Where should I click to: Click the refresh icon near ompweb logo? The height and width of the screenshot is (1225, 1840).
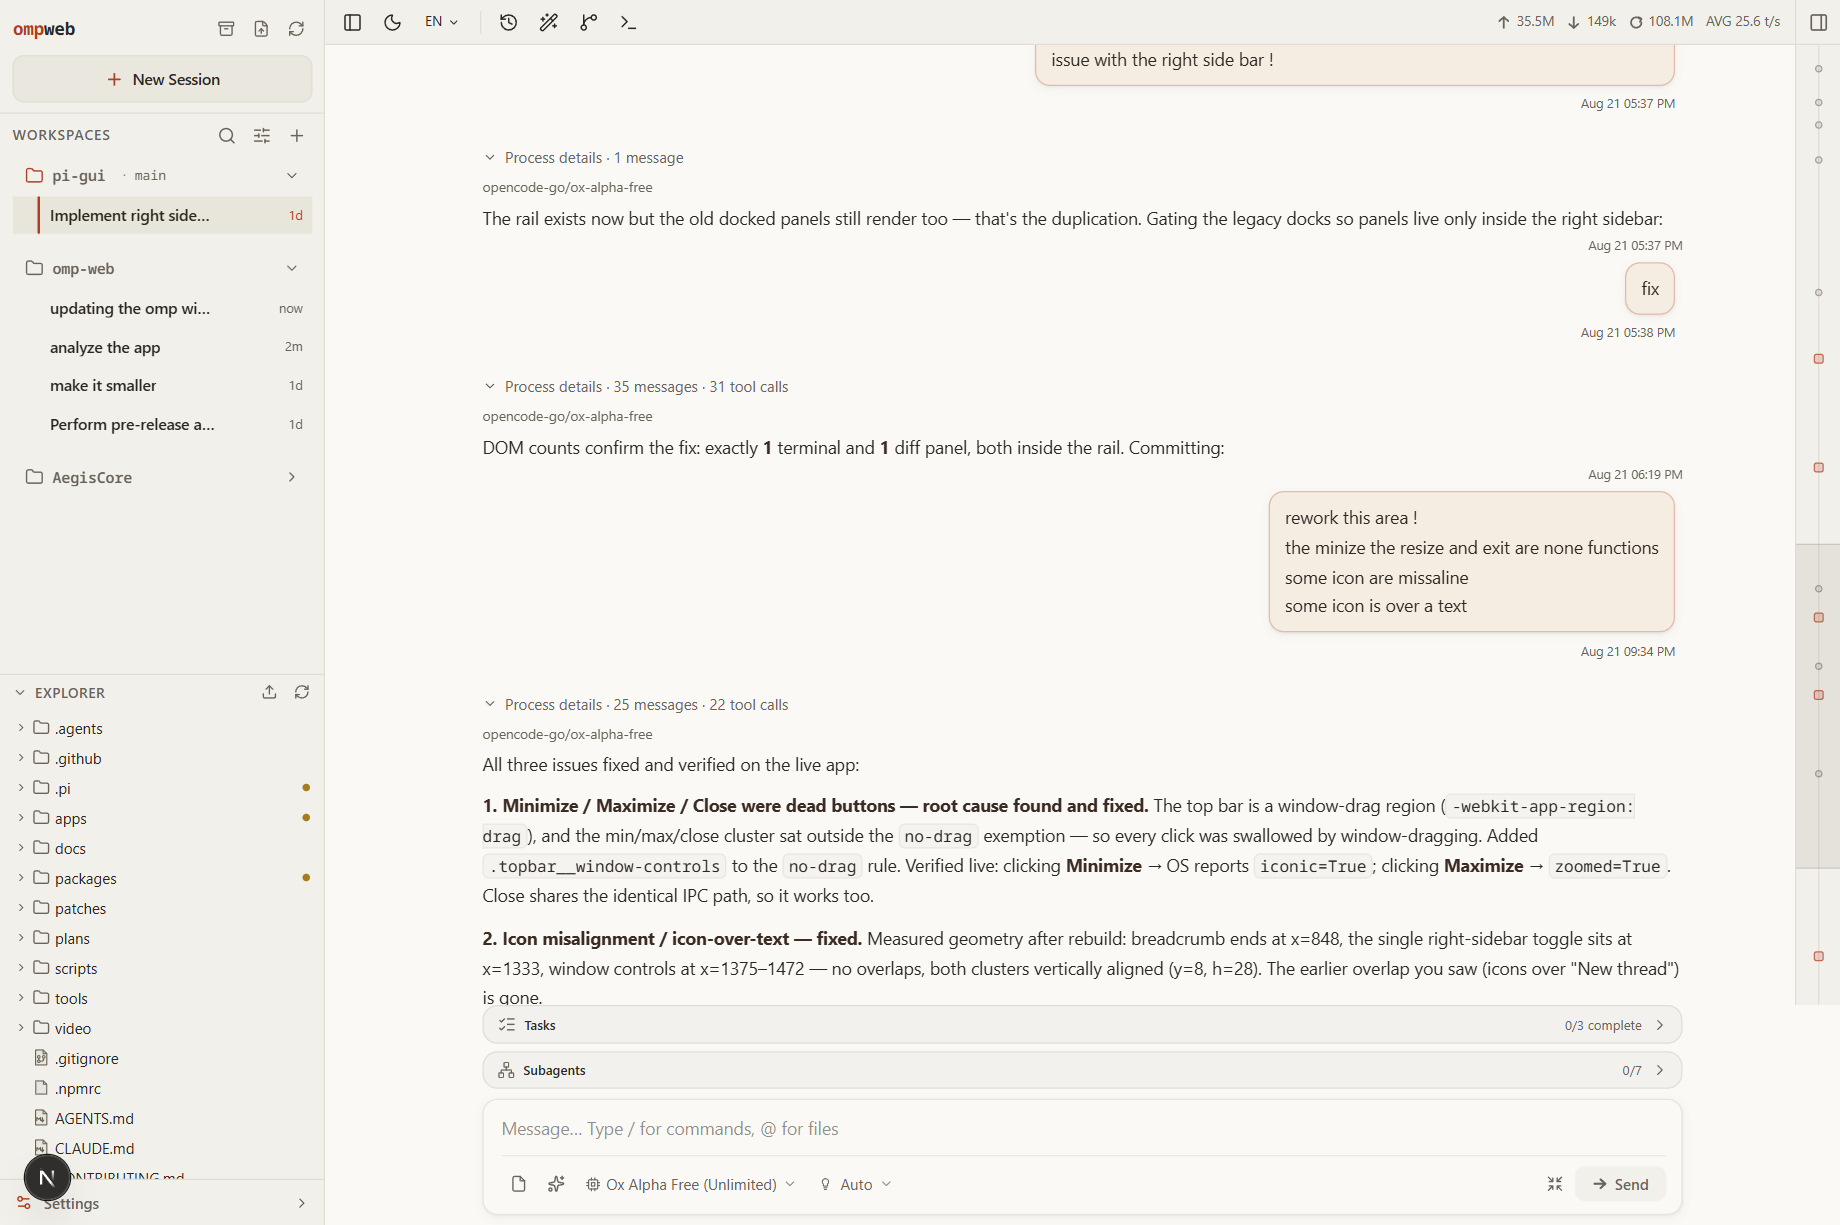tap(296, 29)
